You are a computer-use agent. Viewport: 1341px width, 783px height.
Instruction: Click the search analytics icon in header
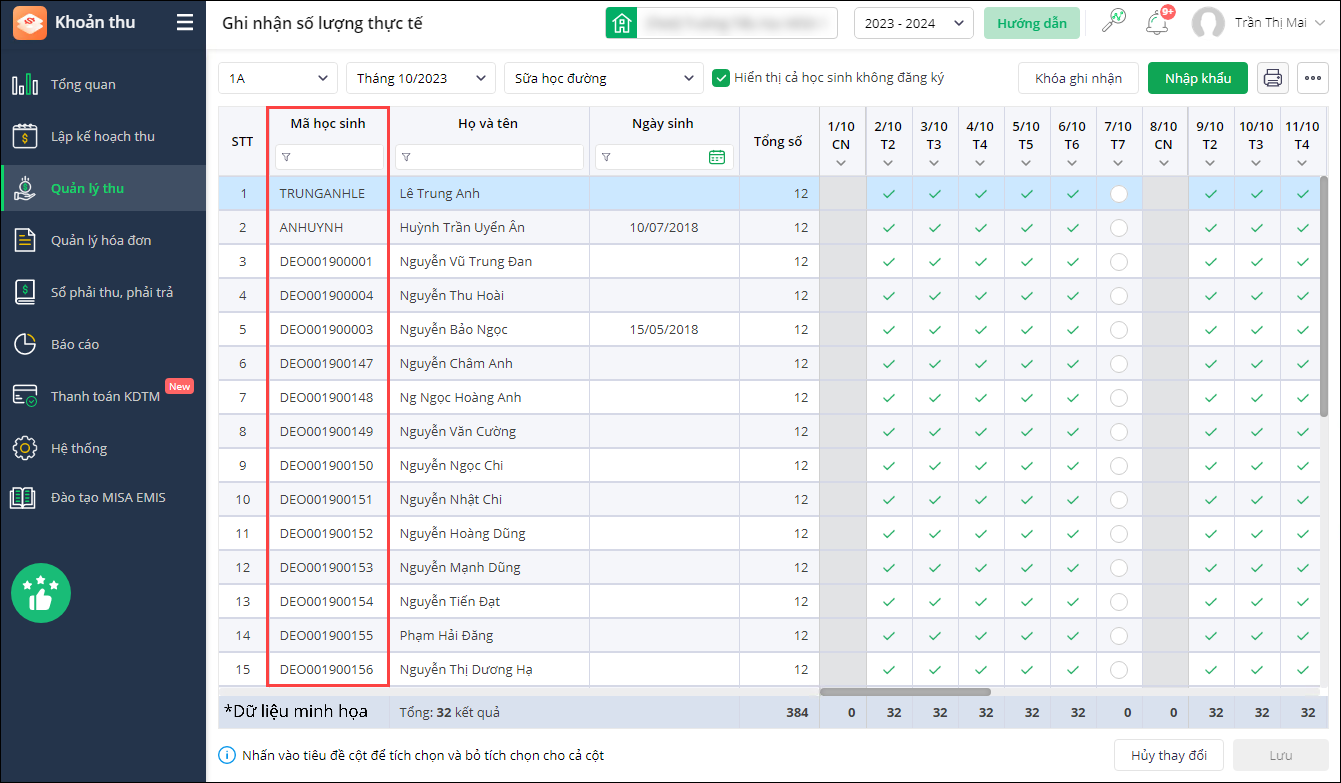1113,23
